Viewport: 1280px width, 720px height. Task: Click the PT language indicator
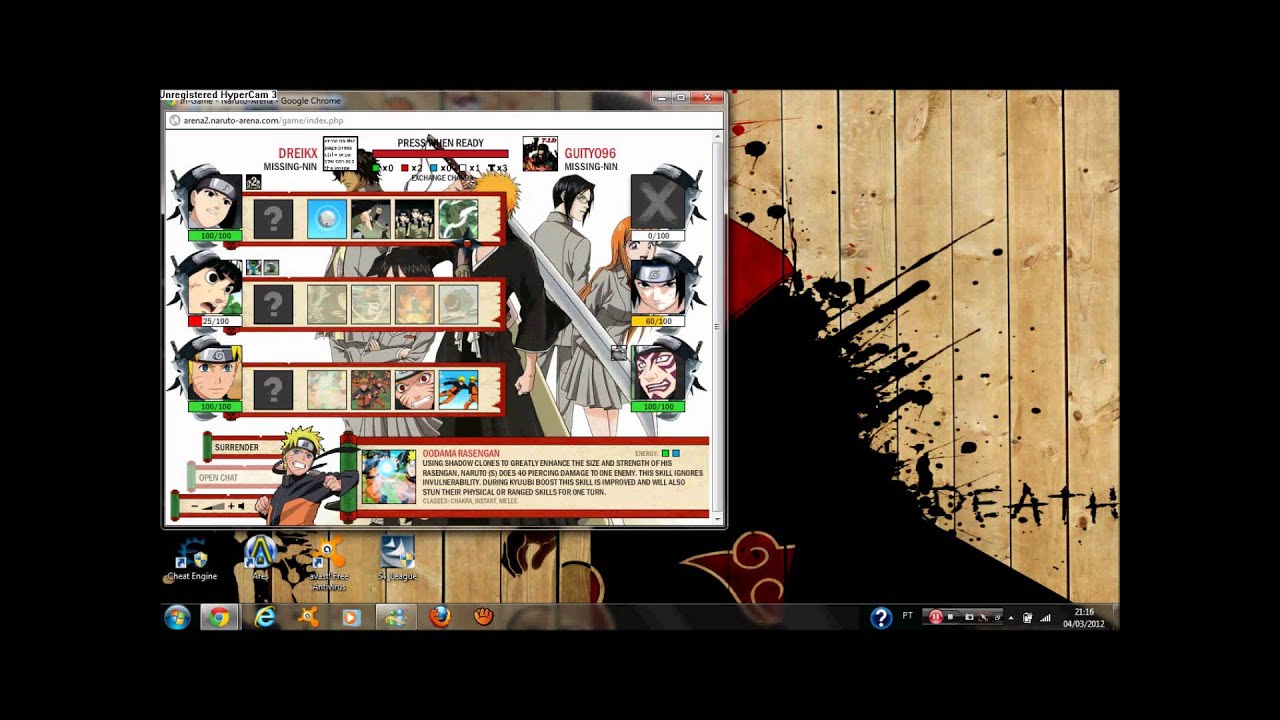pyautogui.click(x=908, y=616)
